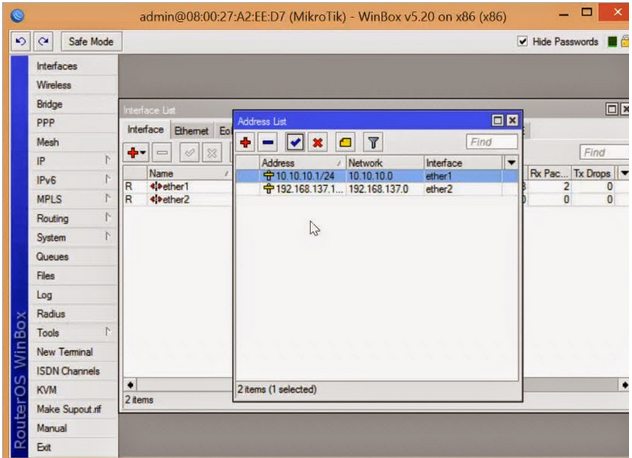This screenshot has width=632, height=458.
Task: Click the left scroll arrow in Interface List
Action: pyautogui.click(x=130, y=385)
